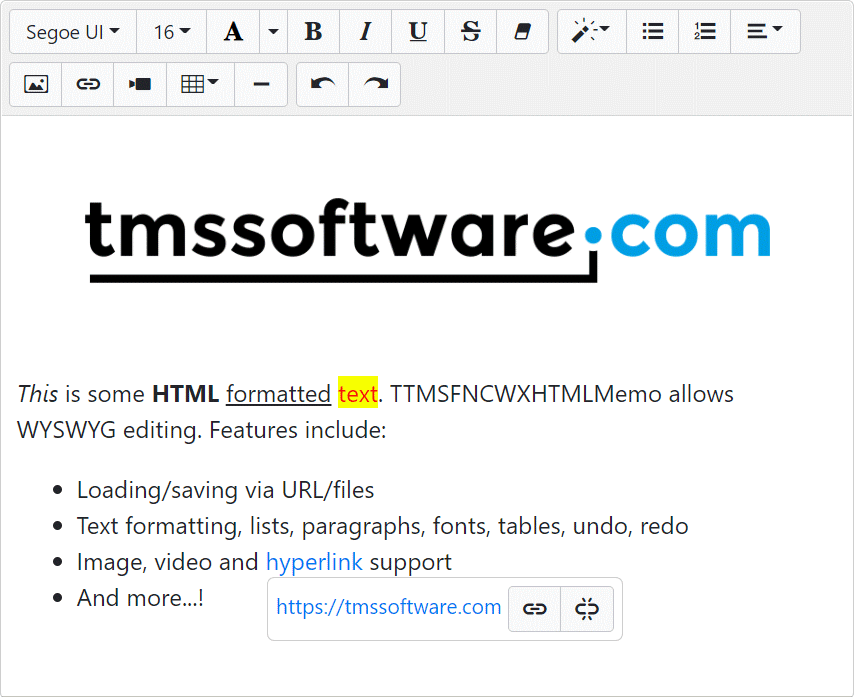The height and width of the screenshot is (697, 854).
Task: Clear formatting with the eraser icon
Action: click(x=522, y=32)
